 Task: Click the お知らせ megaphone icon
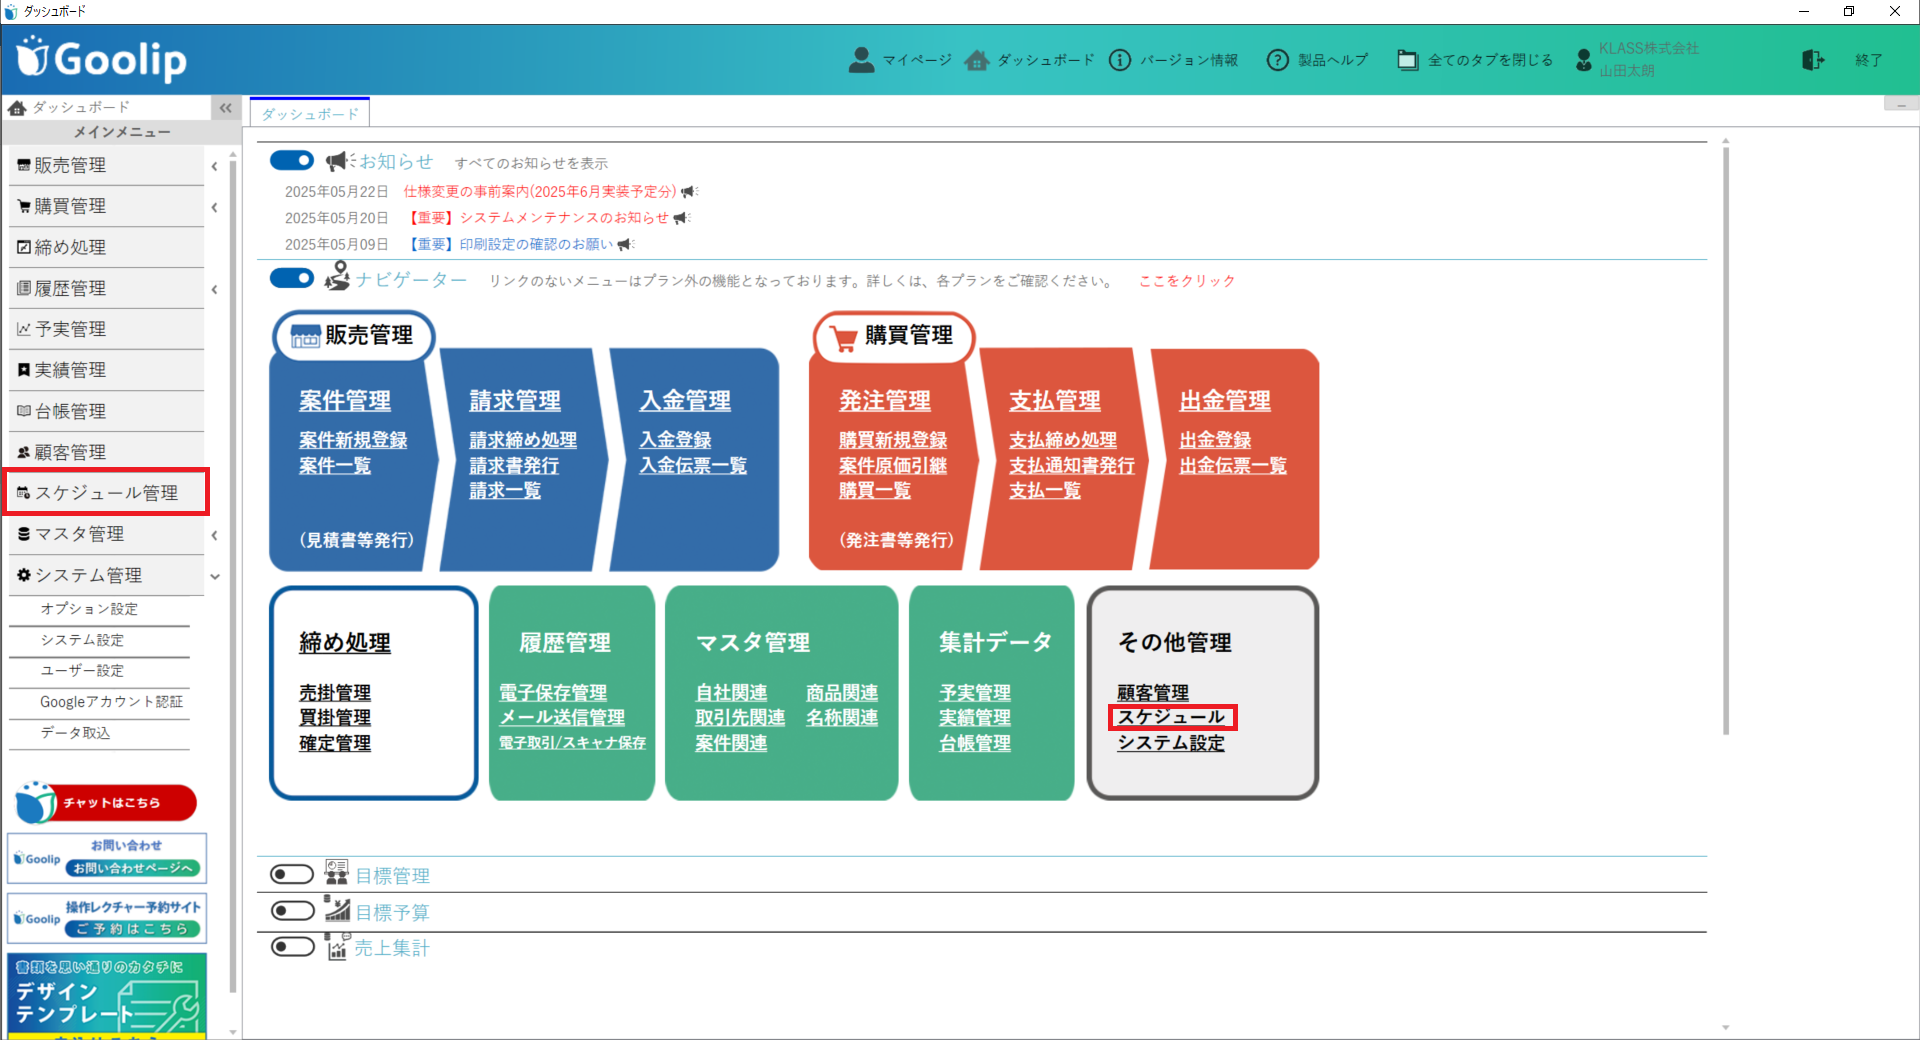pyautogui.click(x=340, y=161)
